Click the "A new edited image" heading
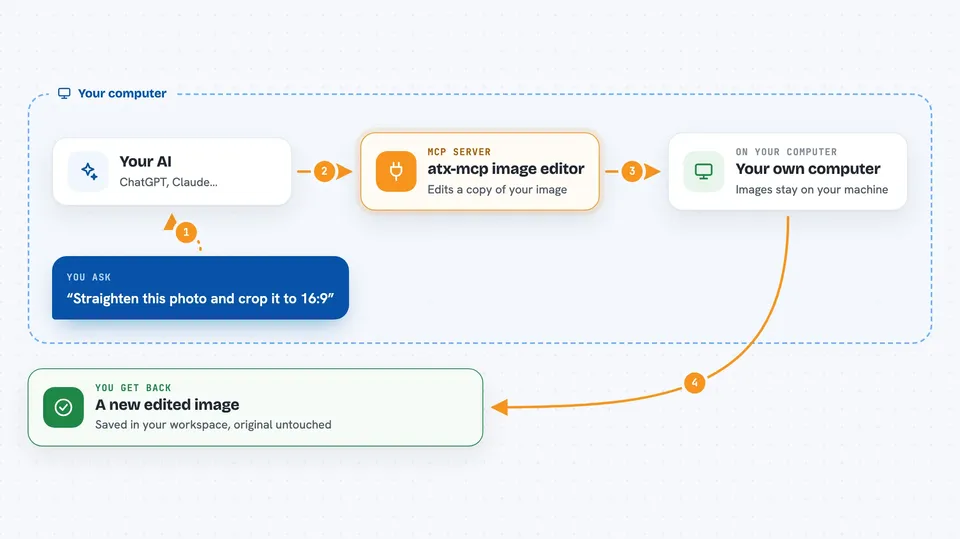This screenshot has height=539, width=960. [x=167, y=404]
